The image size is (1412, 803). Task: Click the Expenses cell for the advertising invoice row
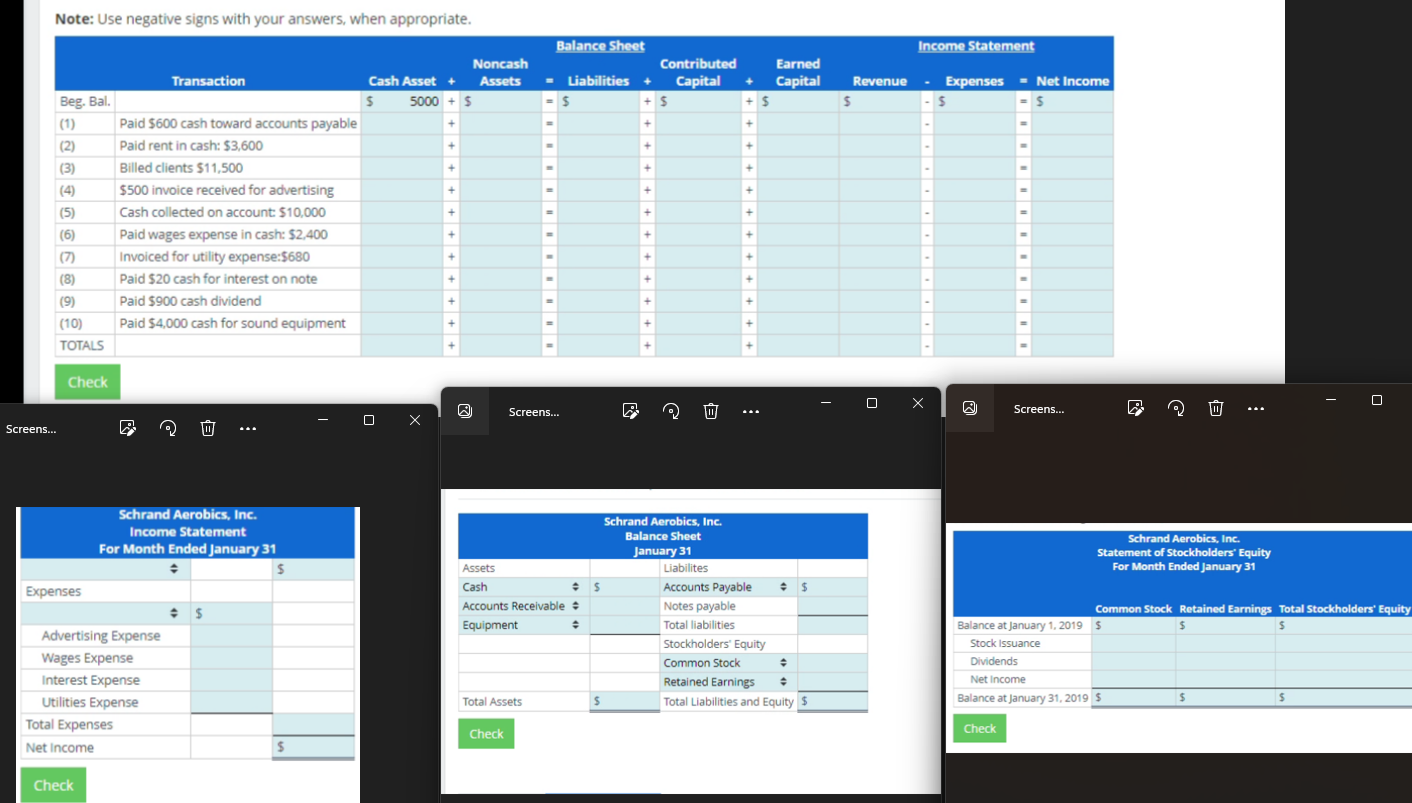[x=973, y=190]
